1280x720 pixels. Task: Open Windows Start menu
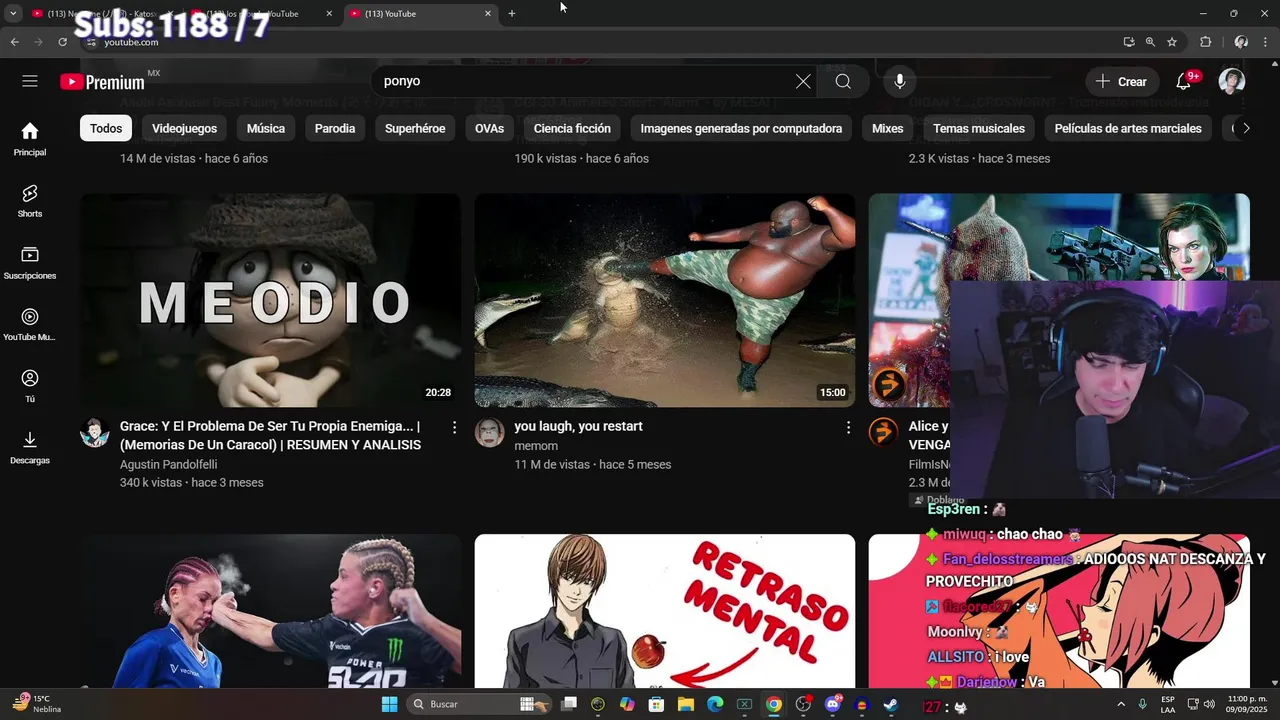[x=389, y=704]
